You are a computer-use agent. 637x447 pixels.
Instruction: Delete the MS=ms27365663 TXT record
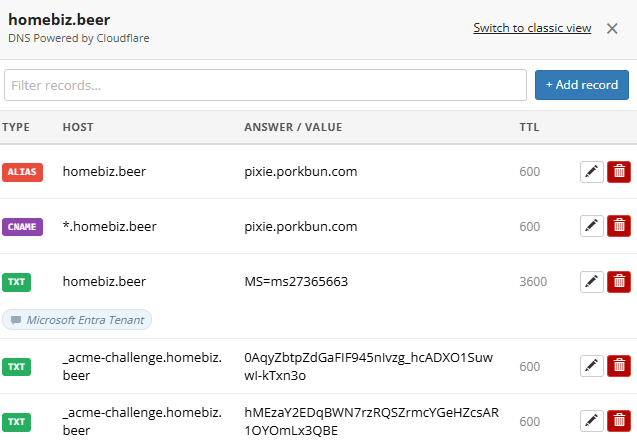pos(619,282)
